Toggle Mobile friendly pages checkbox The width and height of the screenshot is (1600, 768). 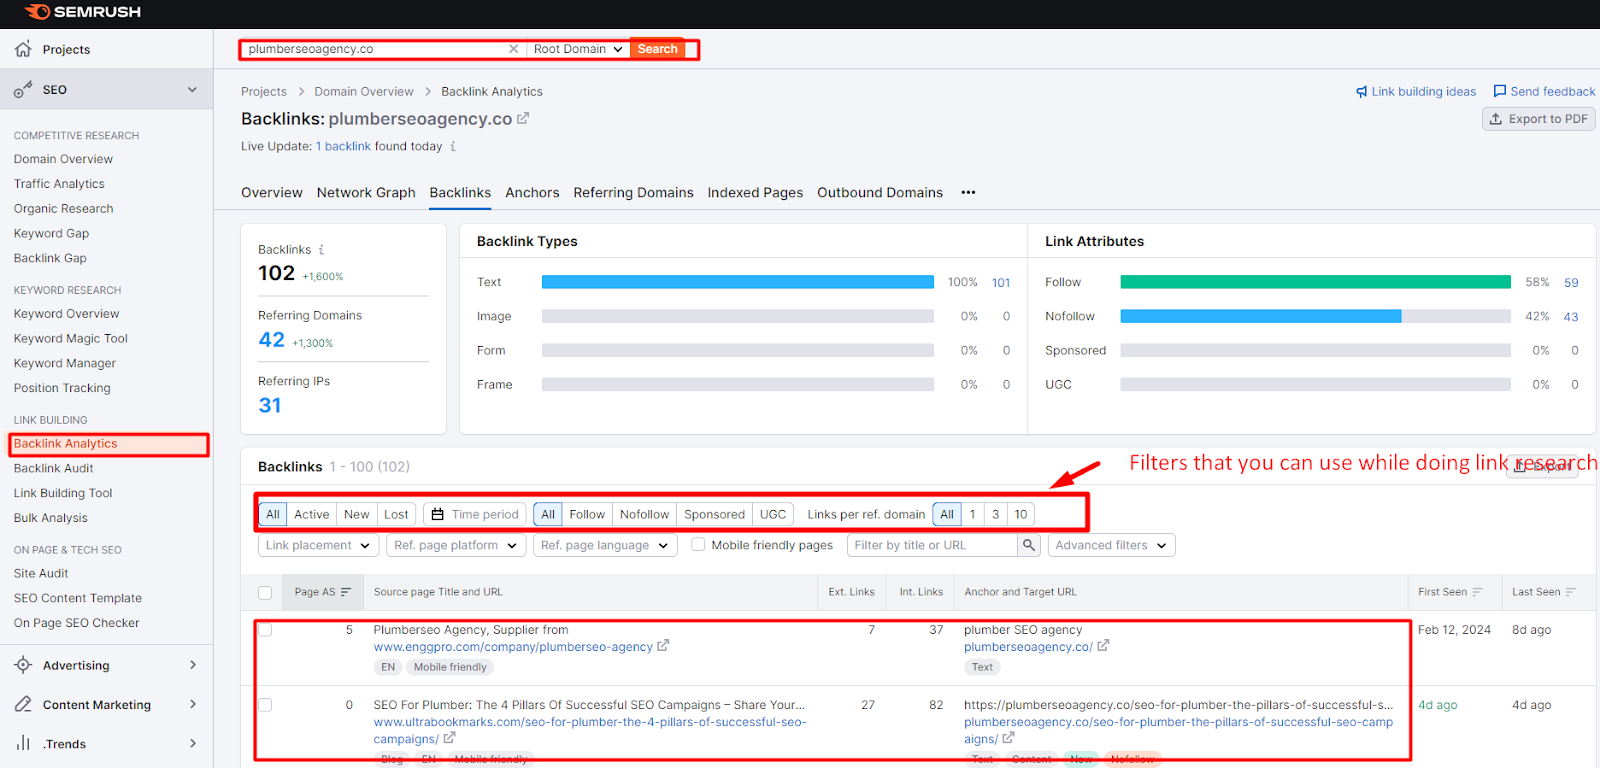click(698, 545)
